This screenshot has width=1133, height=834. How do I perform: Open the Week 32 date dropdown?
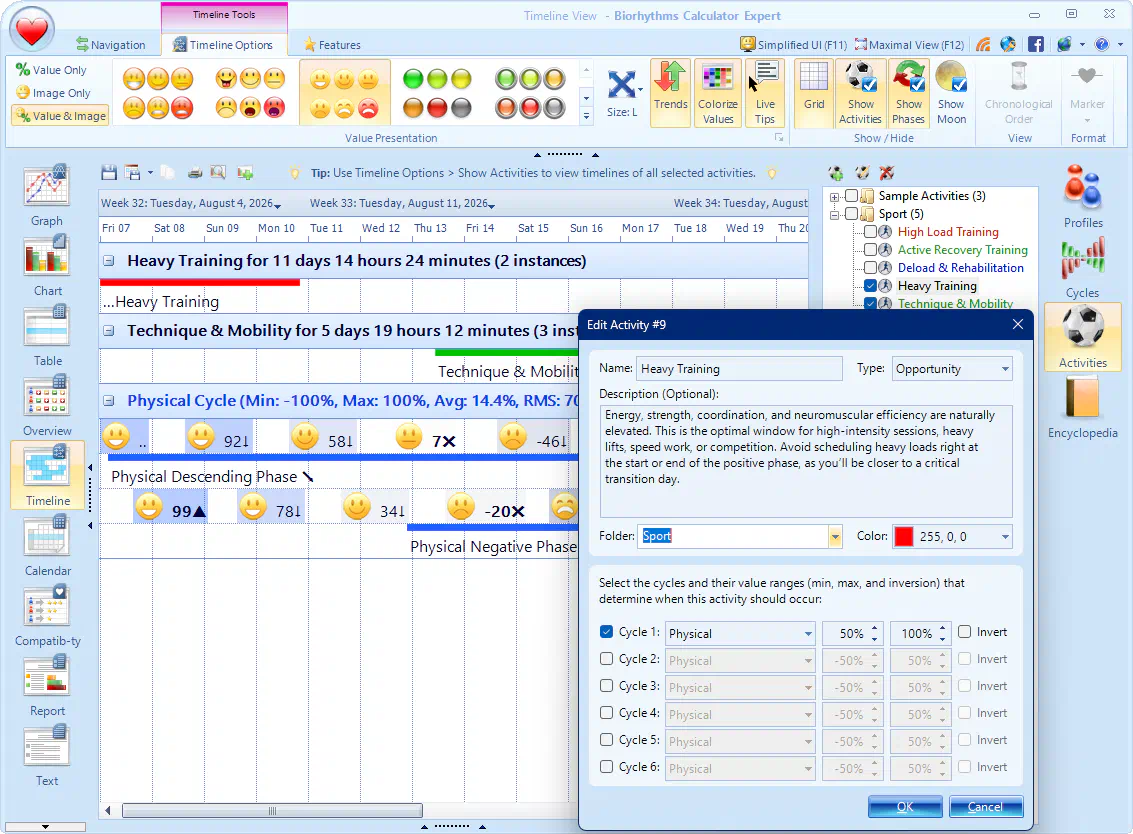tap(277, 206)
